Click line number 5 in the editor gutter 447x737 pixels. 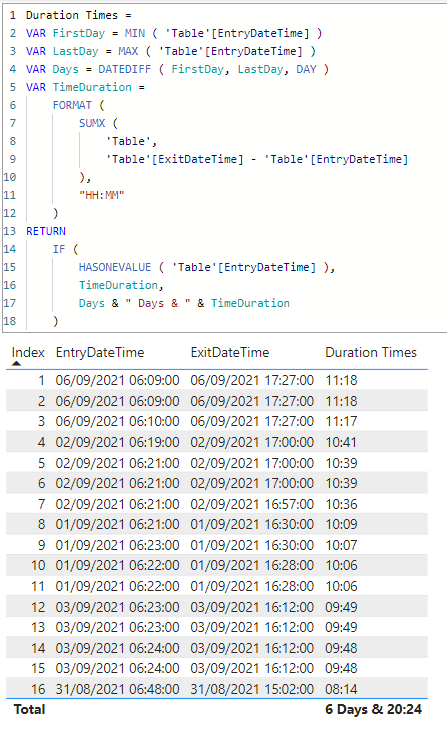(13, 87)
